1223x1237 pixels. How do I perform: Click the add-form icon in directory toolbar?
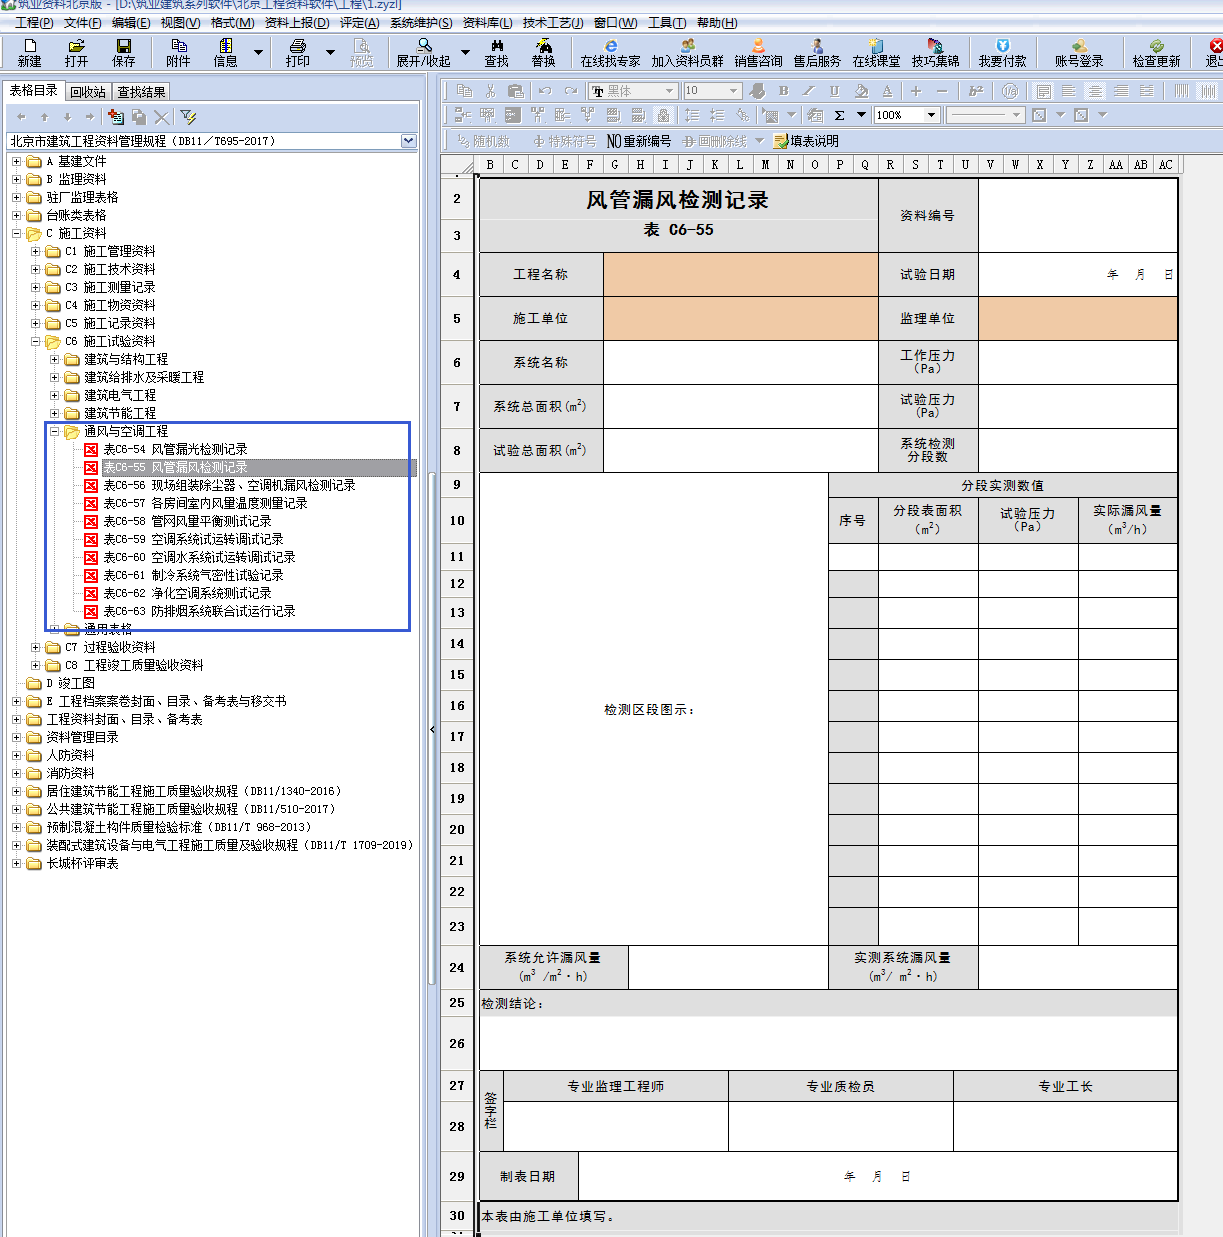(x=116, y=117)
